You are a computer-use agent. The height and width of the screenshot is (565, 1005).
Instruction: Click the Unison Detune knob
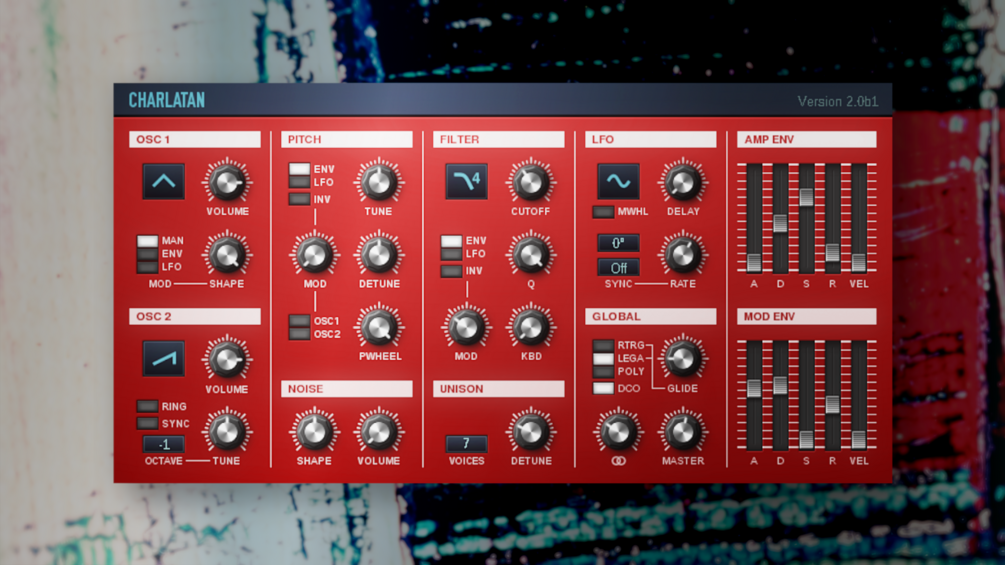click(531, 432)
